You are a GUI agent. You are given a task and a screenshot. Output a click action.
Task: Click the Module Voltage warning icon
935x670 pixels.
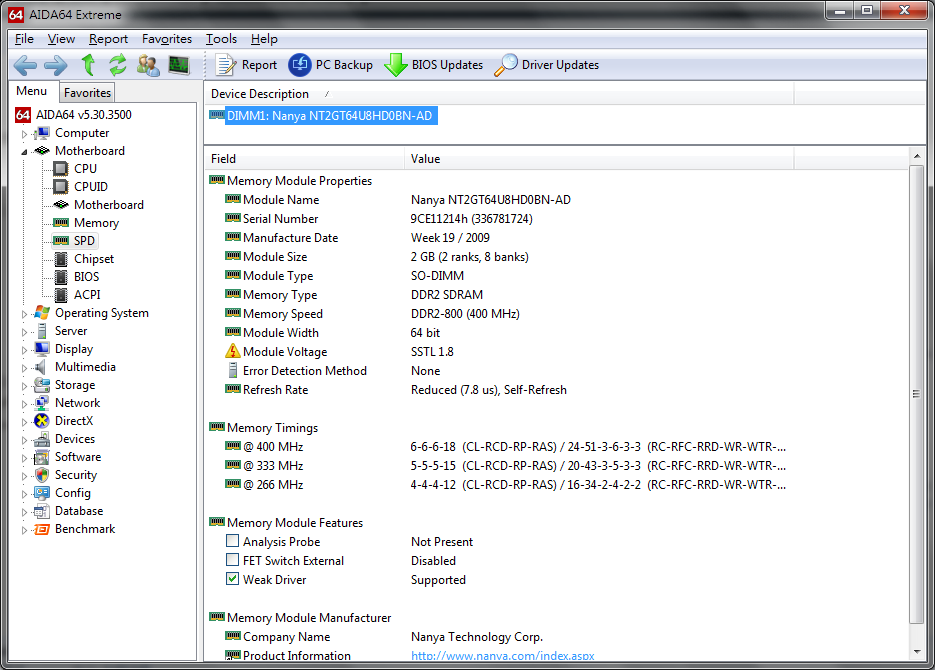233,351
